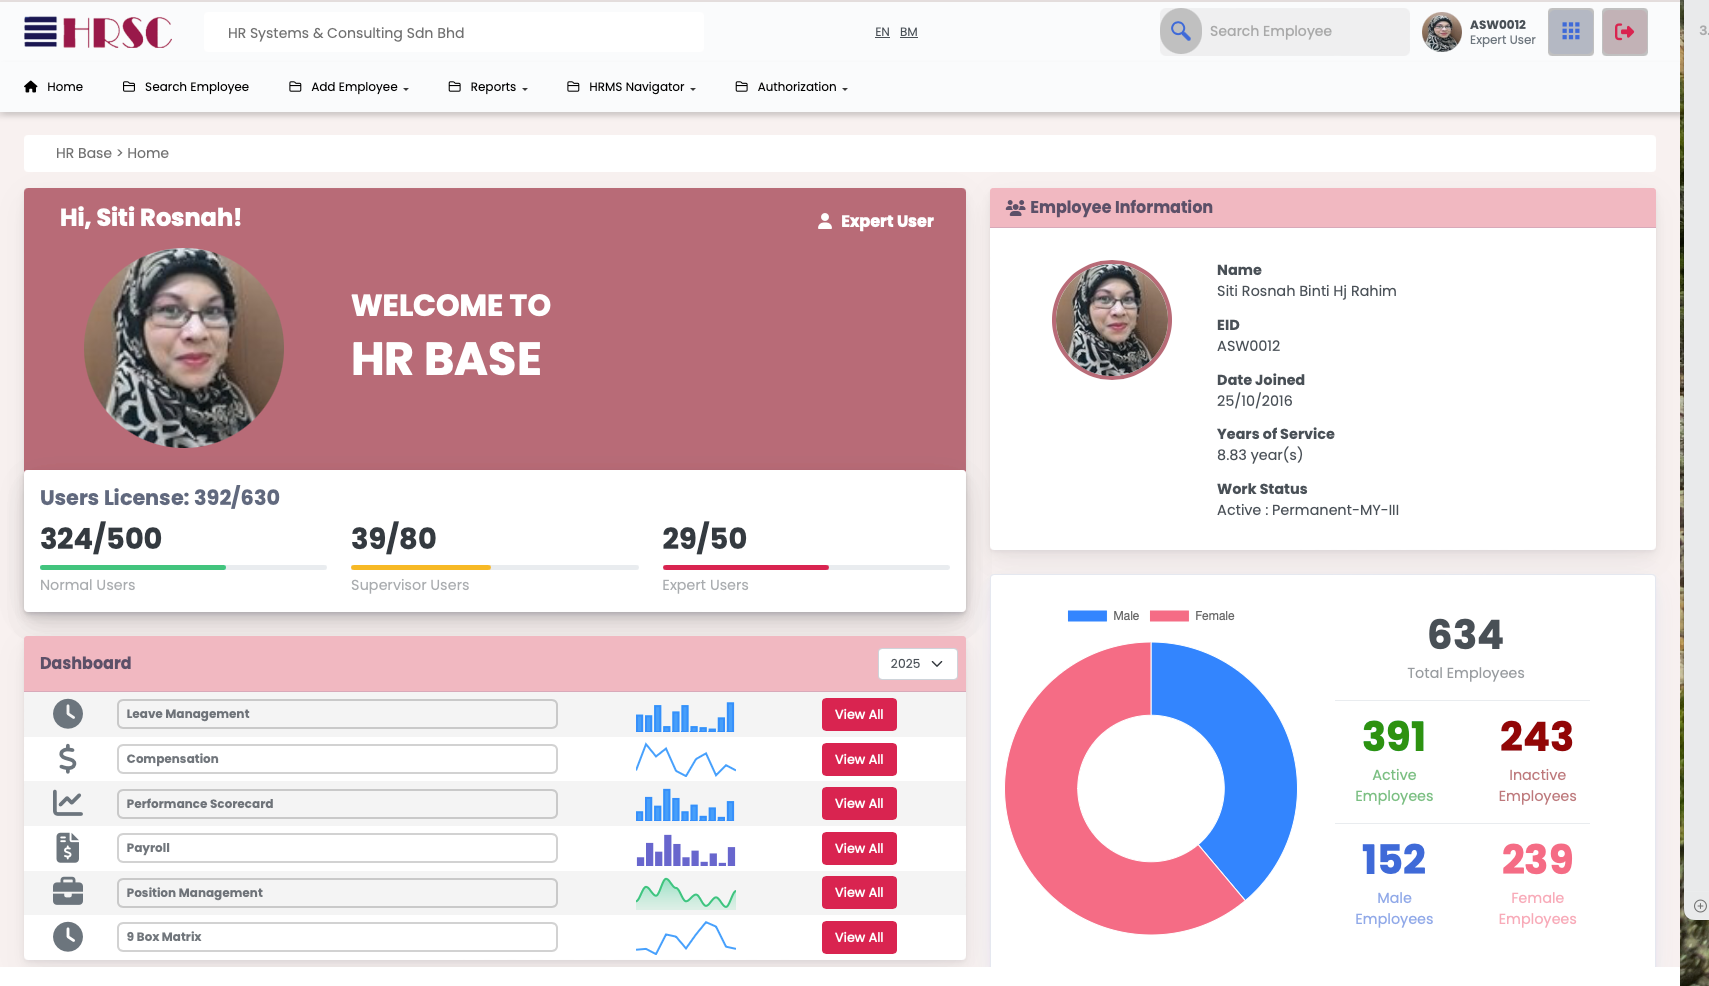Click the Leave Management clock icon
Viewport: 1709px width, 986px height.
click(x=68, y=714)
